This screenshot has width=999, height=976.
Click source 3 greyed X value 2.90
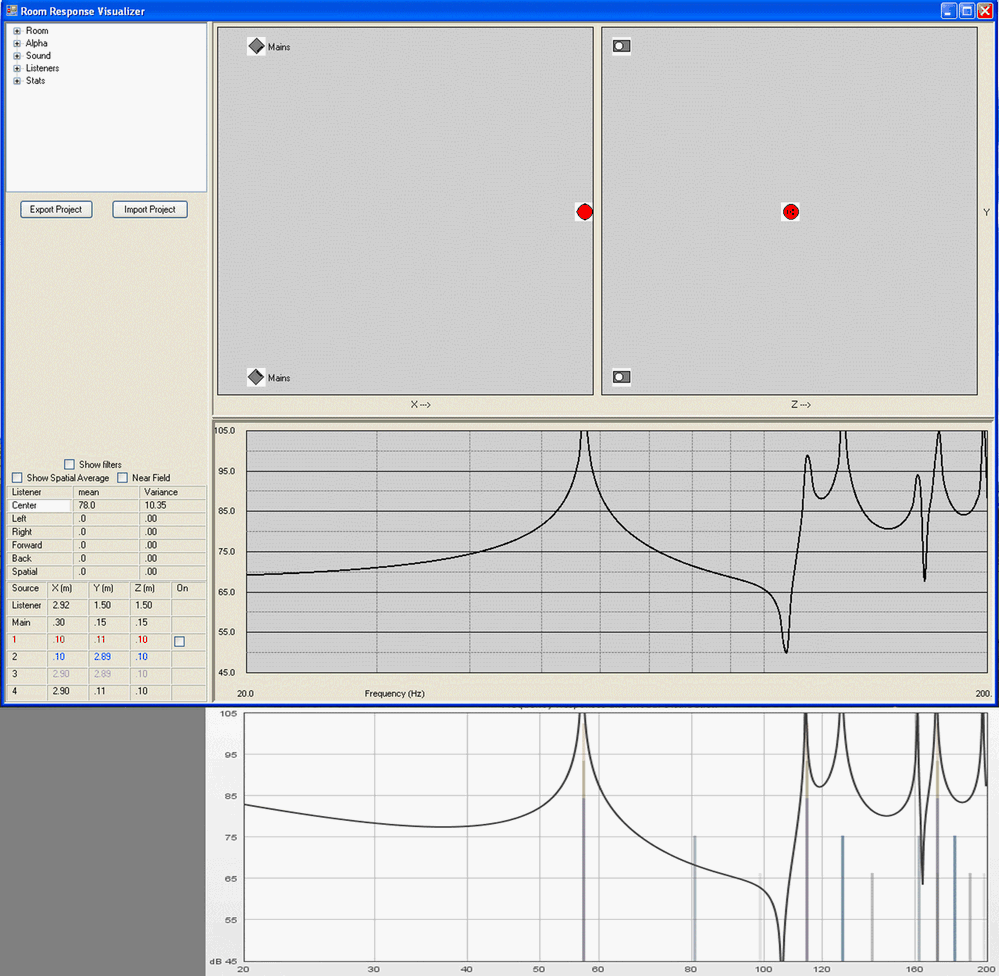(61, 674)
